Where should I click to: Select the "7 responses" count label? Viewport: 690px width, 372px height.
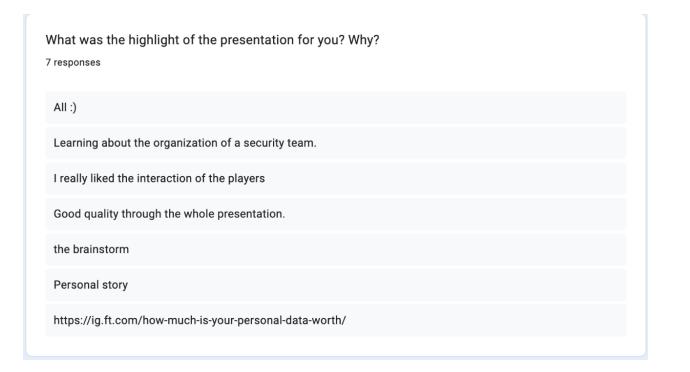(73, 63)
